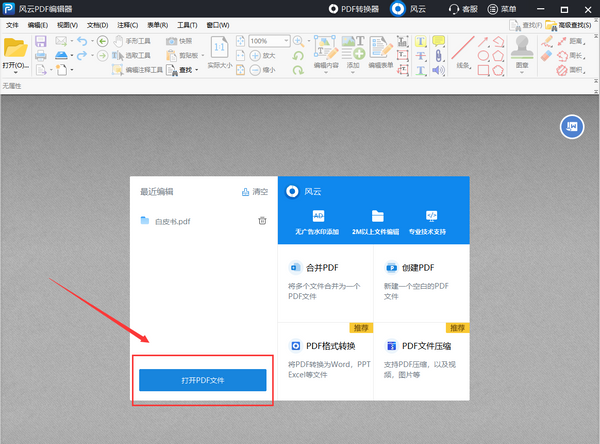Open the 菜单 button in title bar
This screenshot has height=444, width=600.
click(502, 9)
